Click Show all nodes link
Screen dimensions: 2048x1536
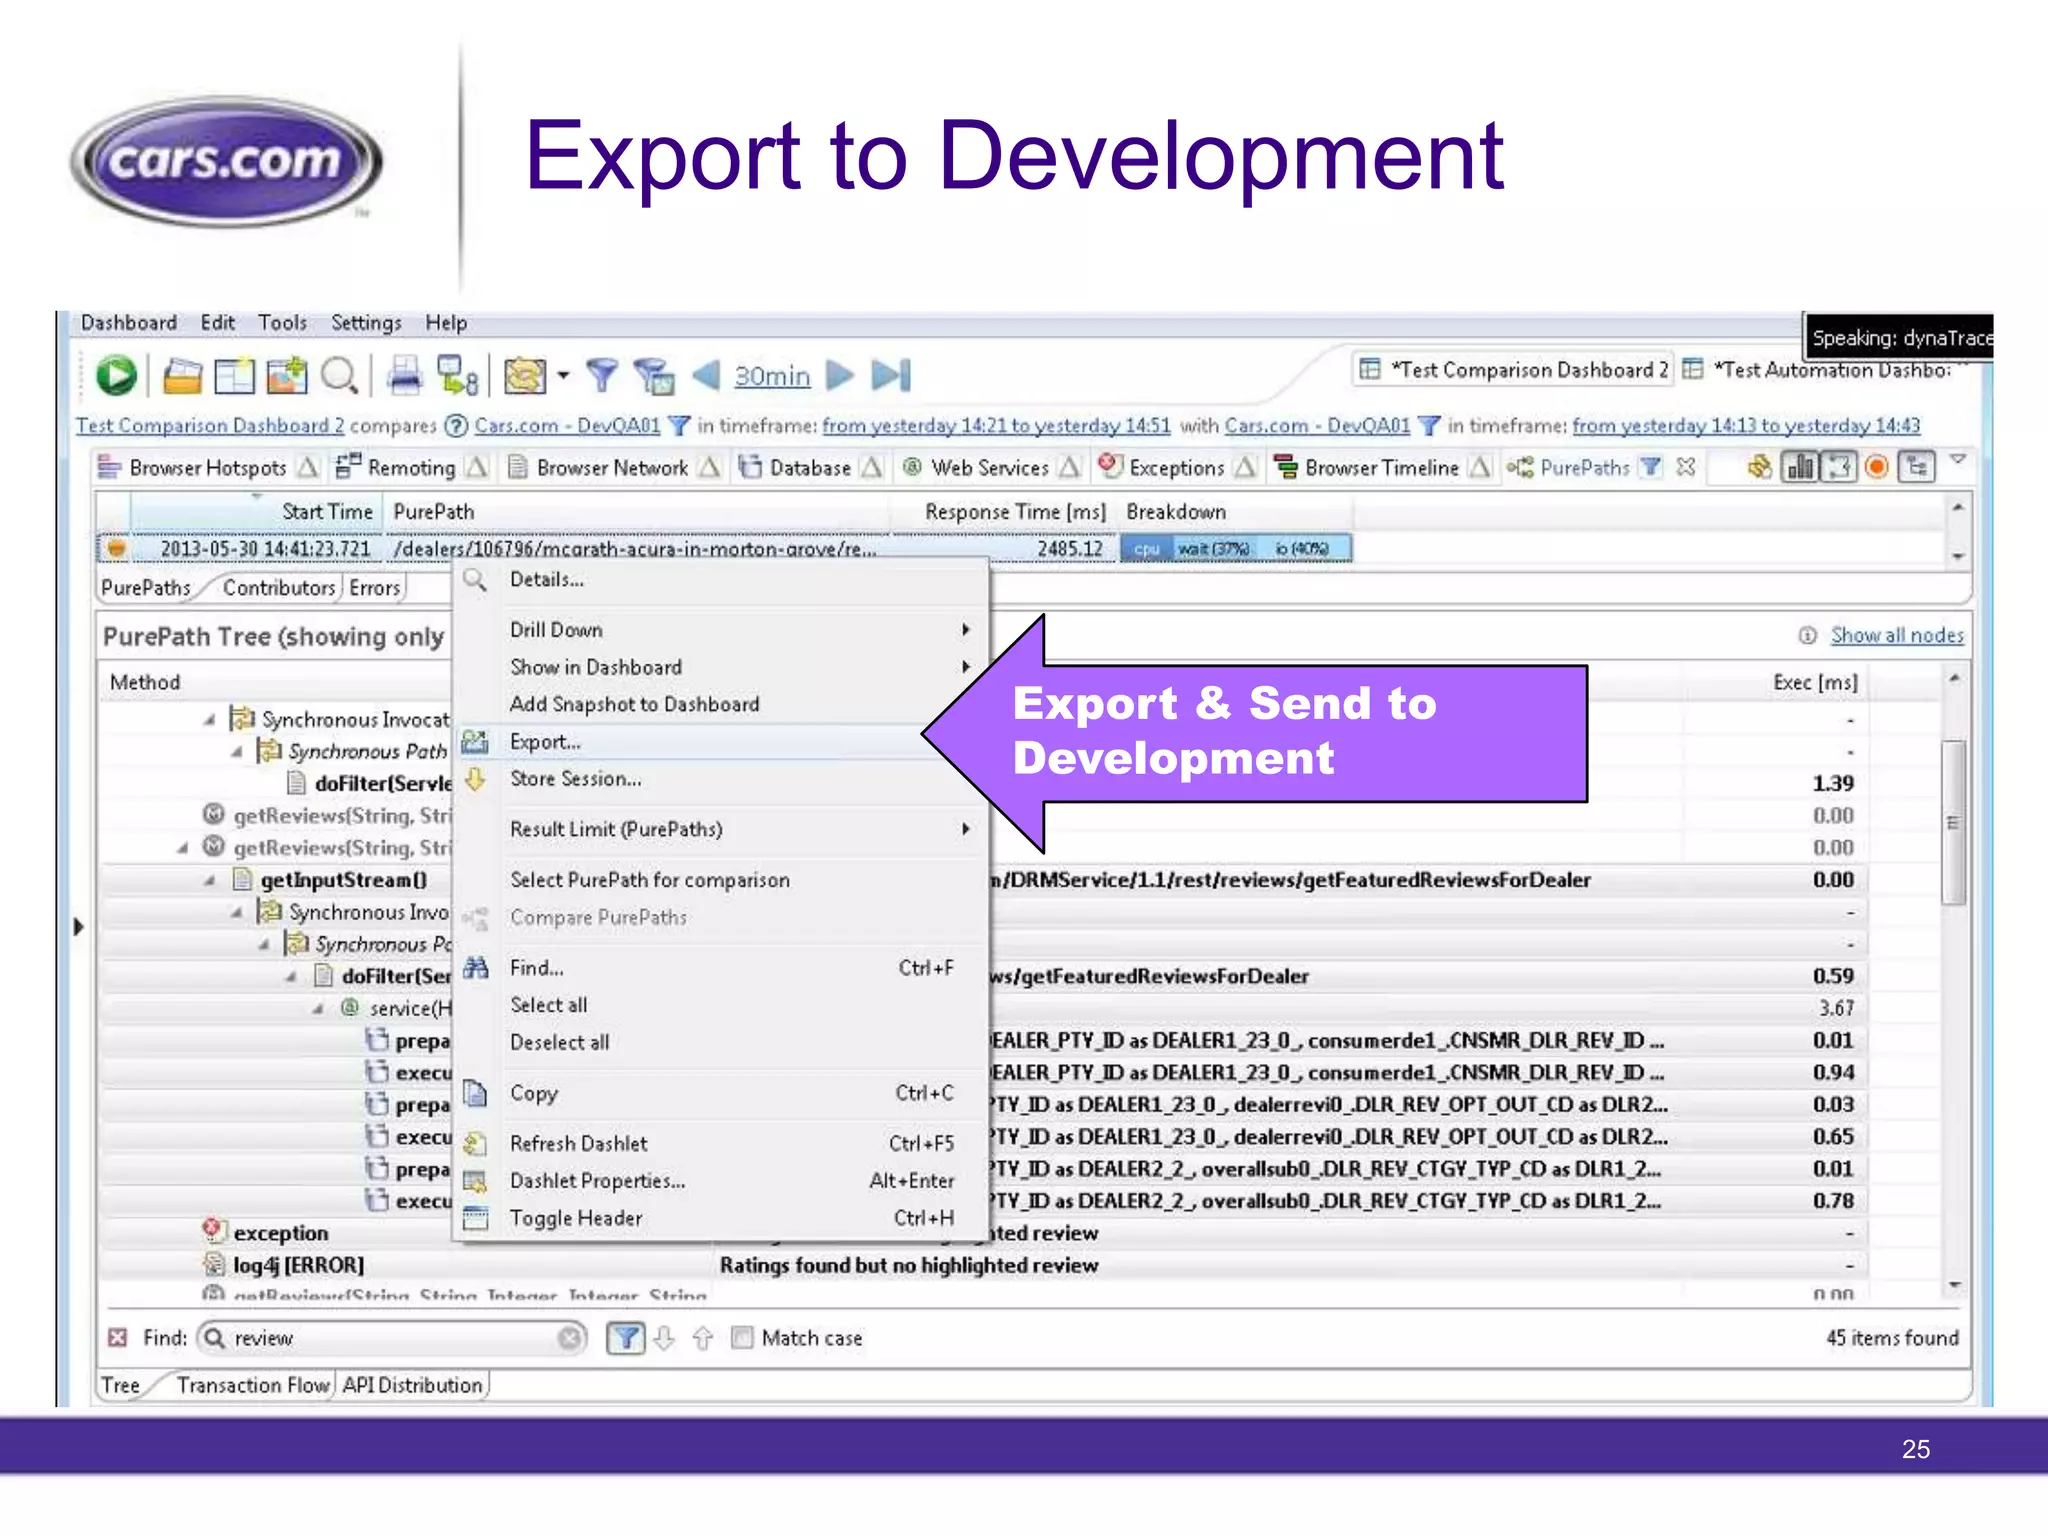coord(1897,636)
